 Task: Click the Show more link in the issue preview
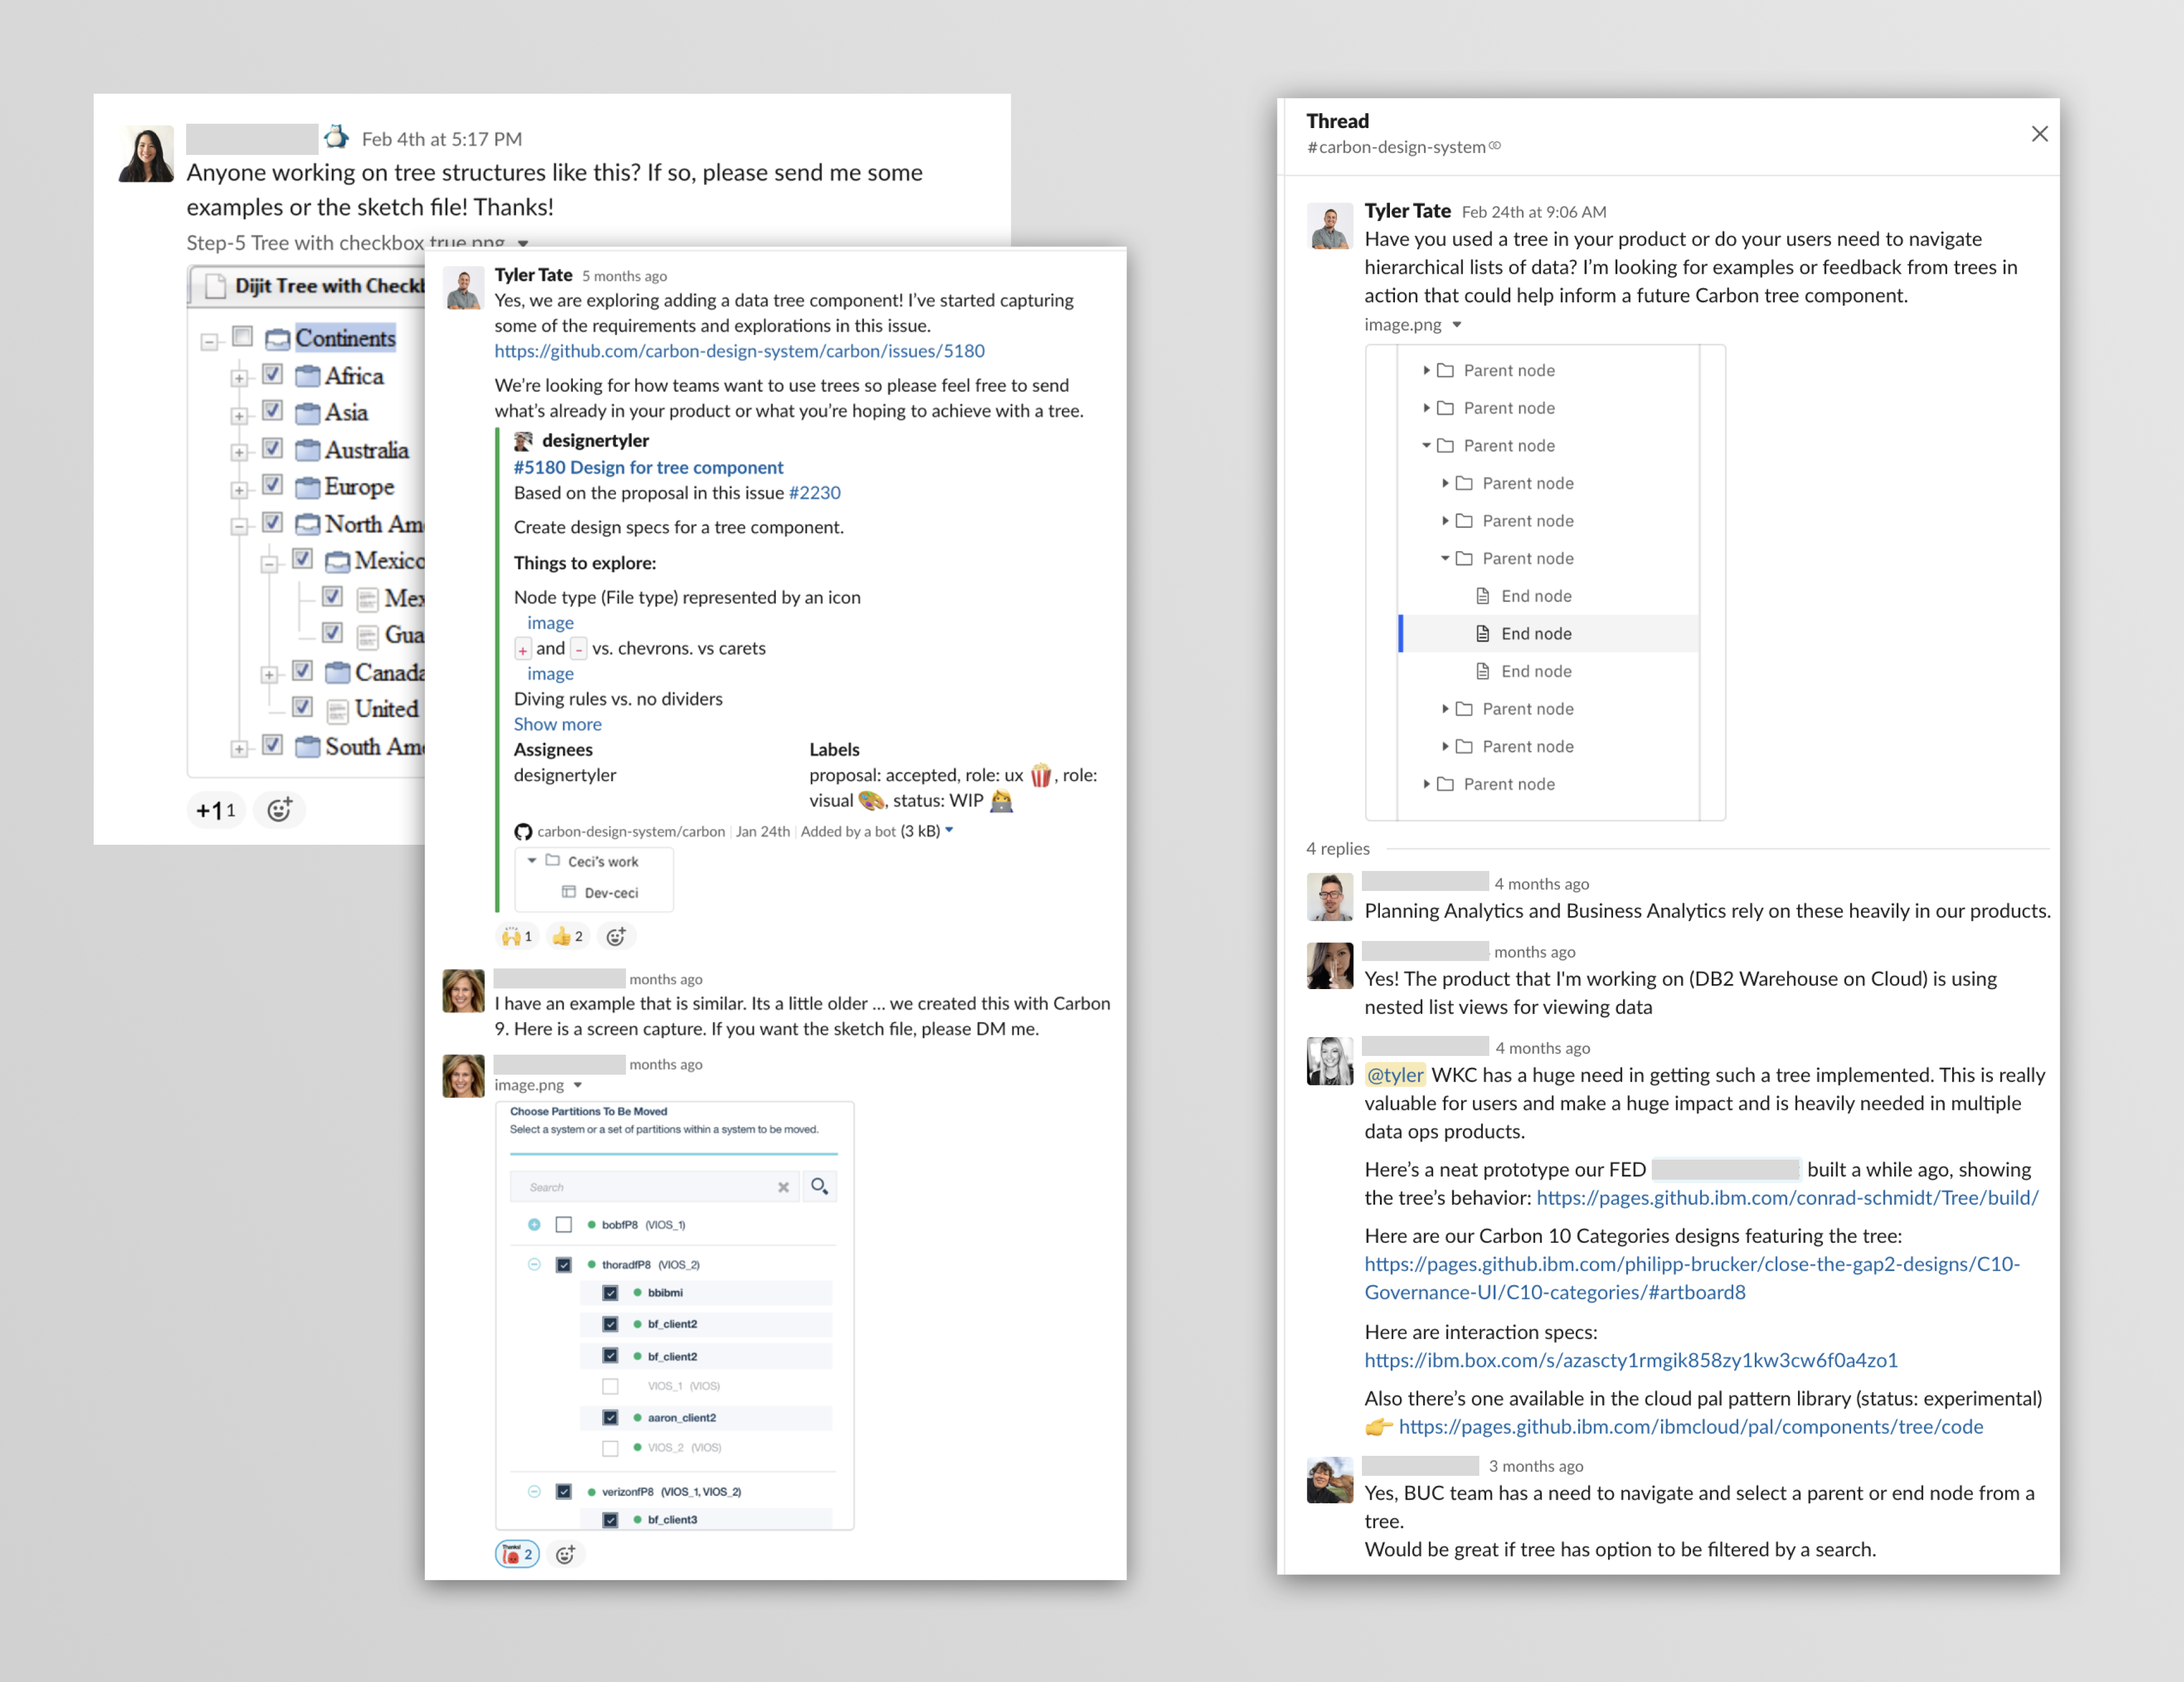click(557, 724)
